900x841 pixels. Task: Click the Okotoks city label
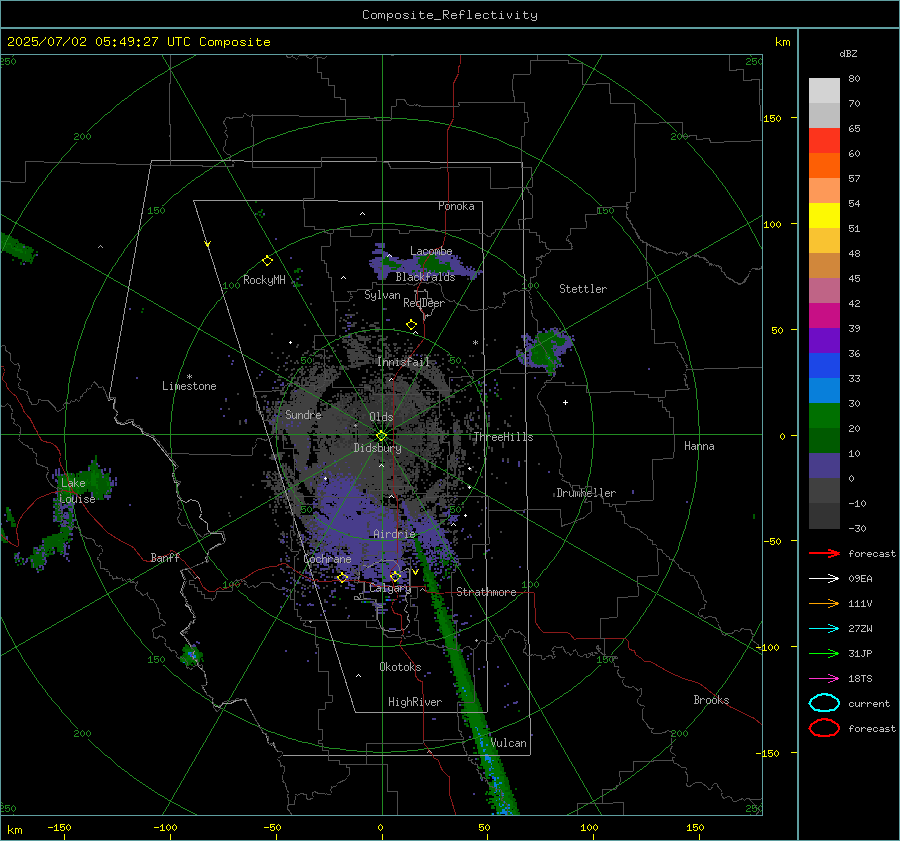(x=400, y=667)
